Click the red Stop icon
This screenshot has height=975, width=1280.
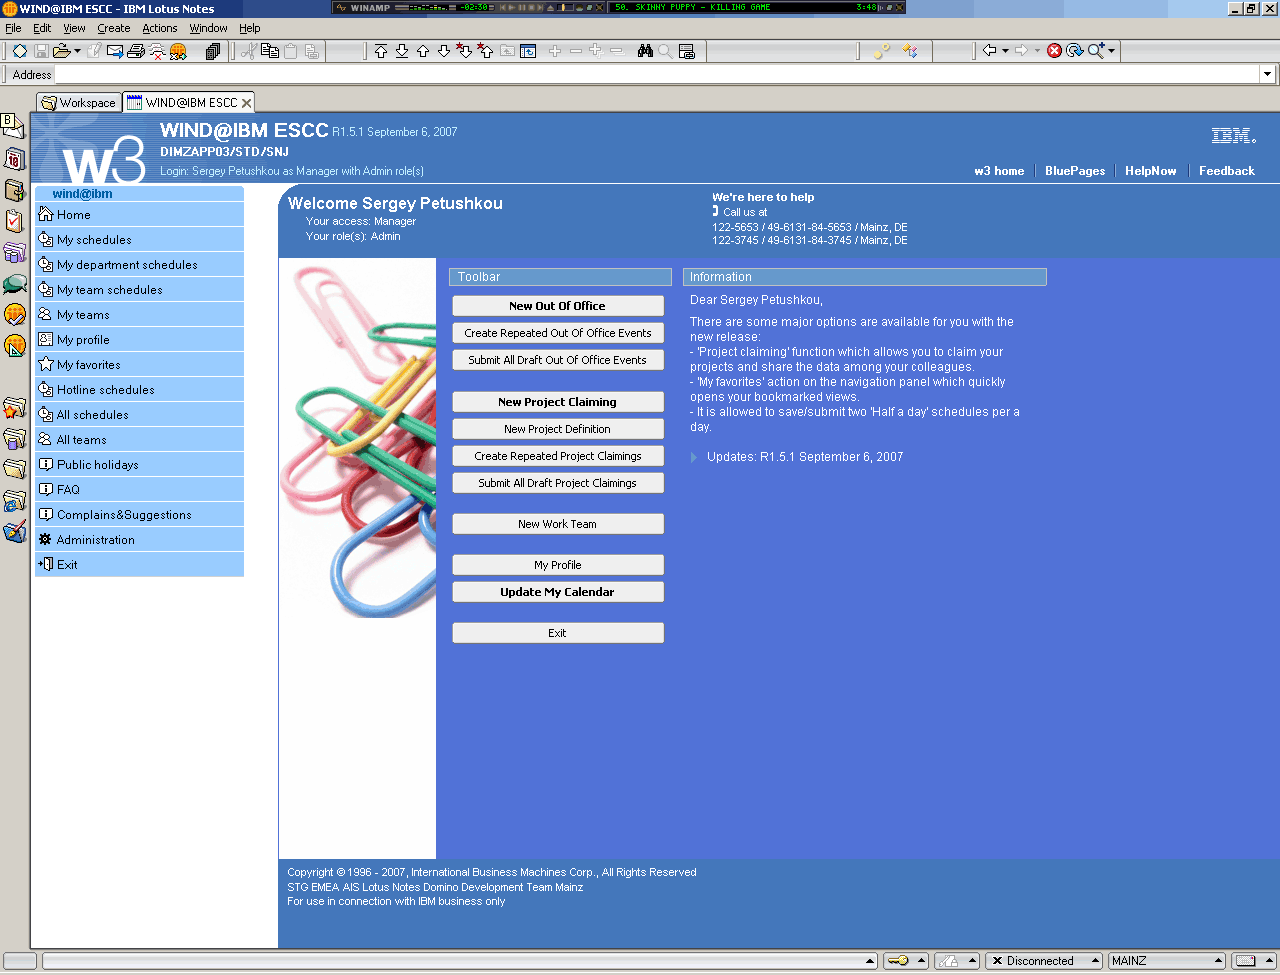(x=1054, y=51)
